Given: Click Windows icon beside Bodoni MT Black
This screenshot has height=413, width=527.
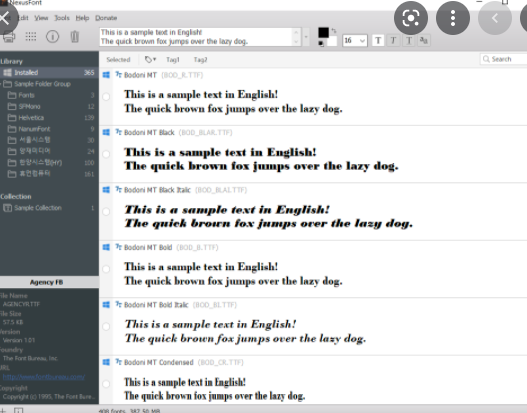Looking at the screenshot, I should click(106, 132).
